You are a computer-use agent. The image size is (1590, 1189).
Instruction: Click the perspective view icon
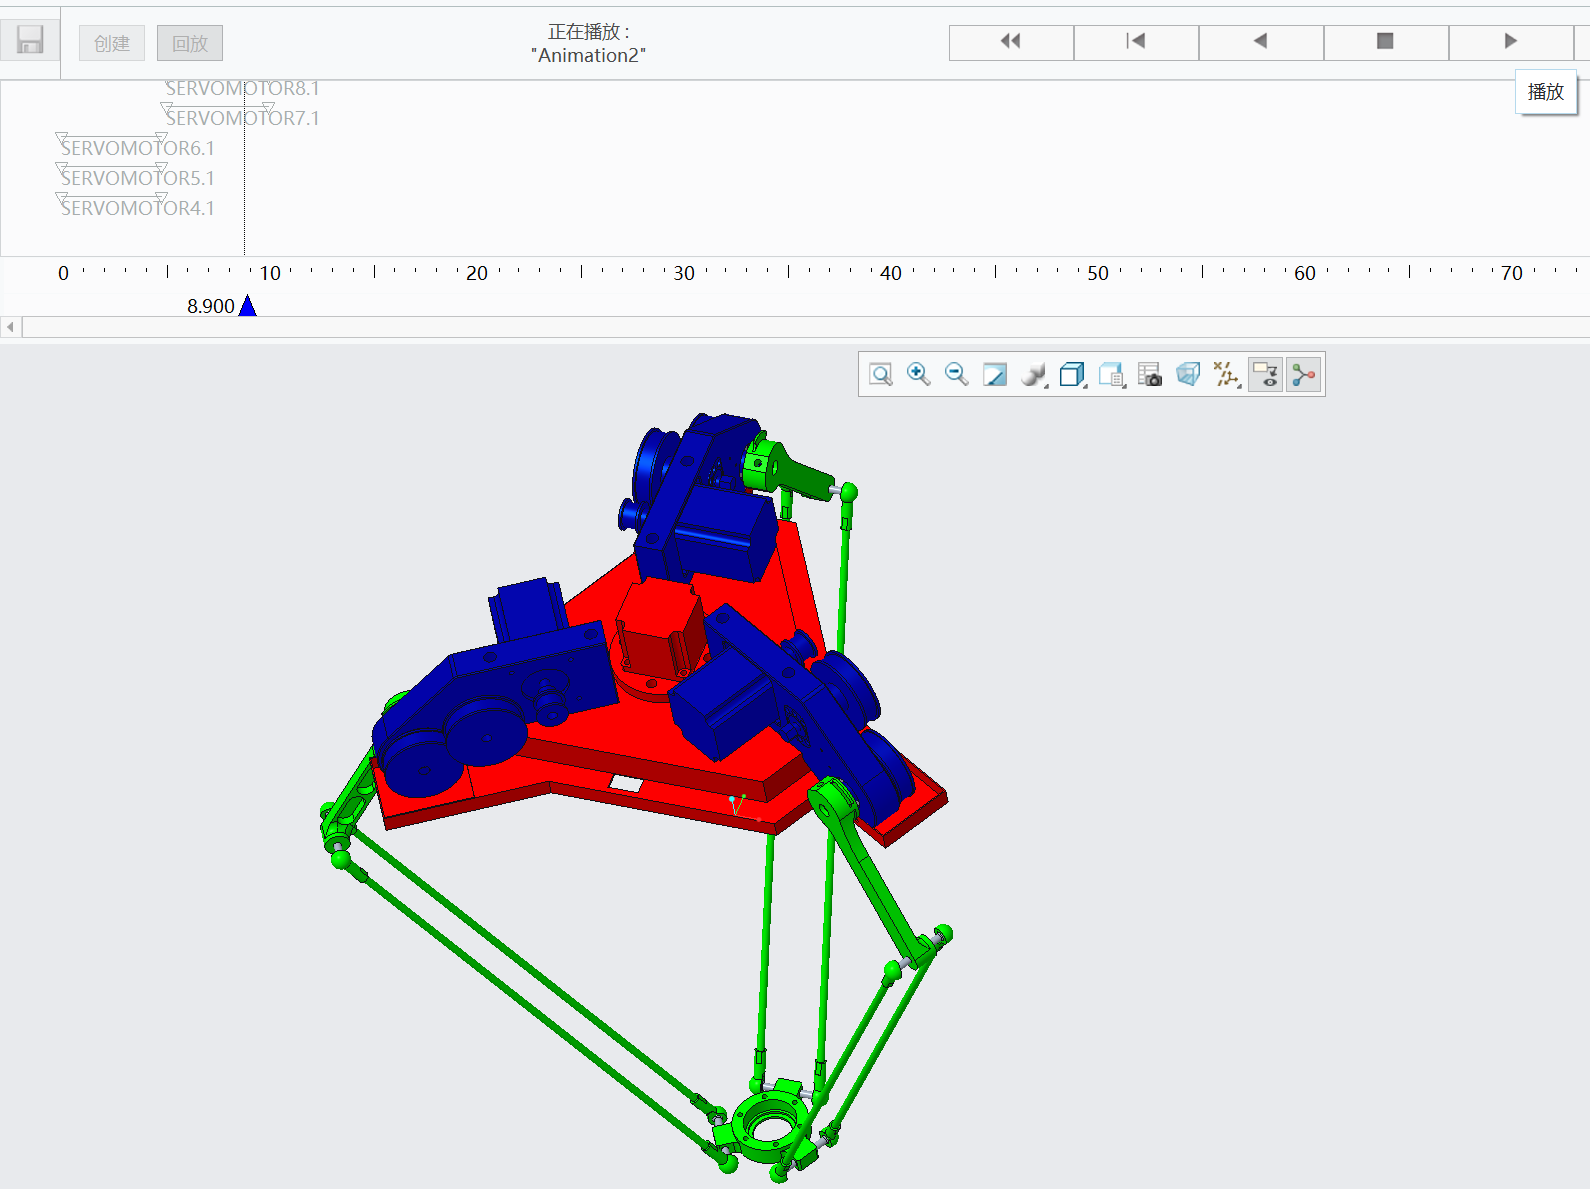[1188, 375]
